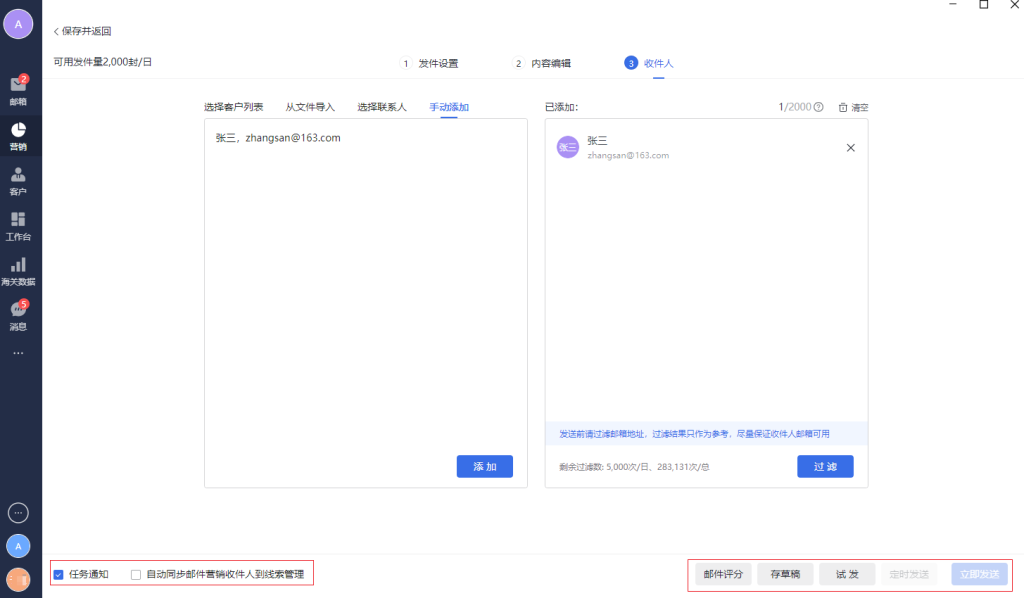Click in the manual recipient text area
Image resolution: width=1024 pixels, height=598 pixels.
tap(365, 290)
